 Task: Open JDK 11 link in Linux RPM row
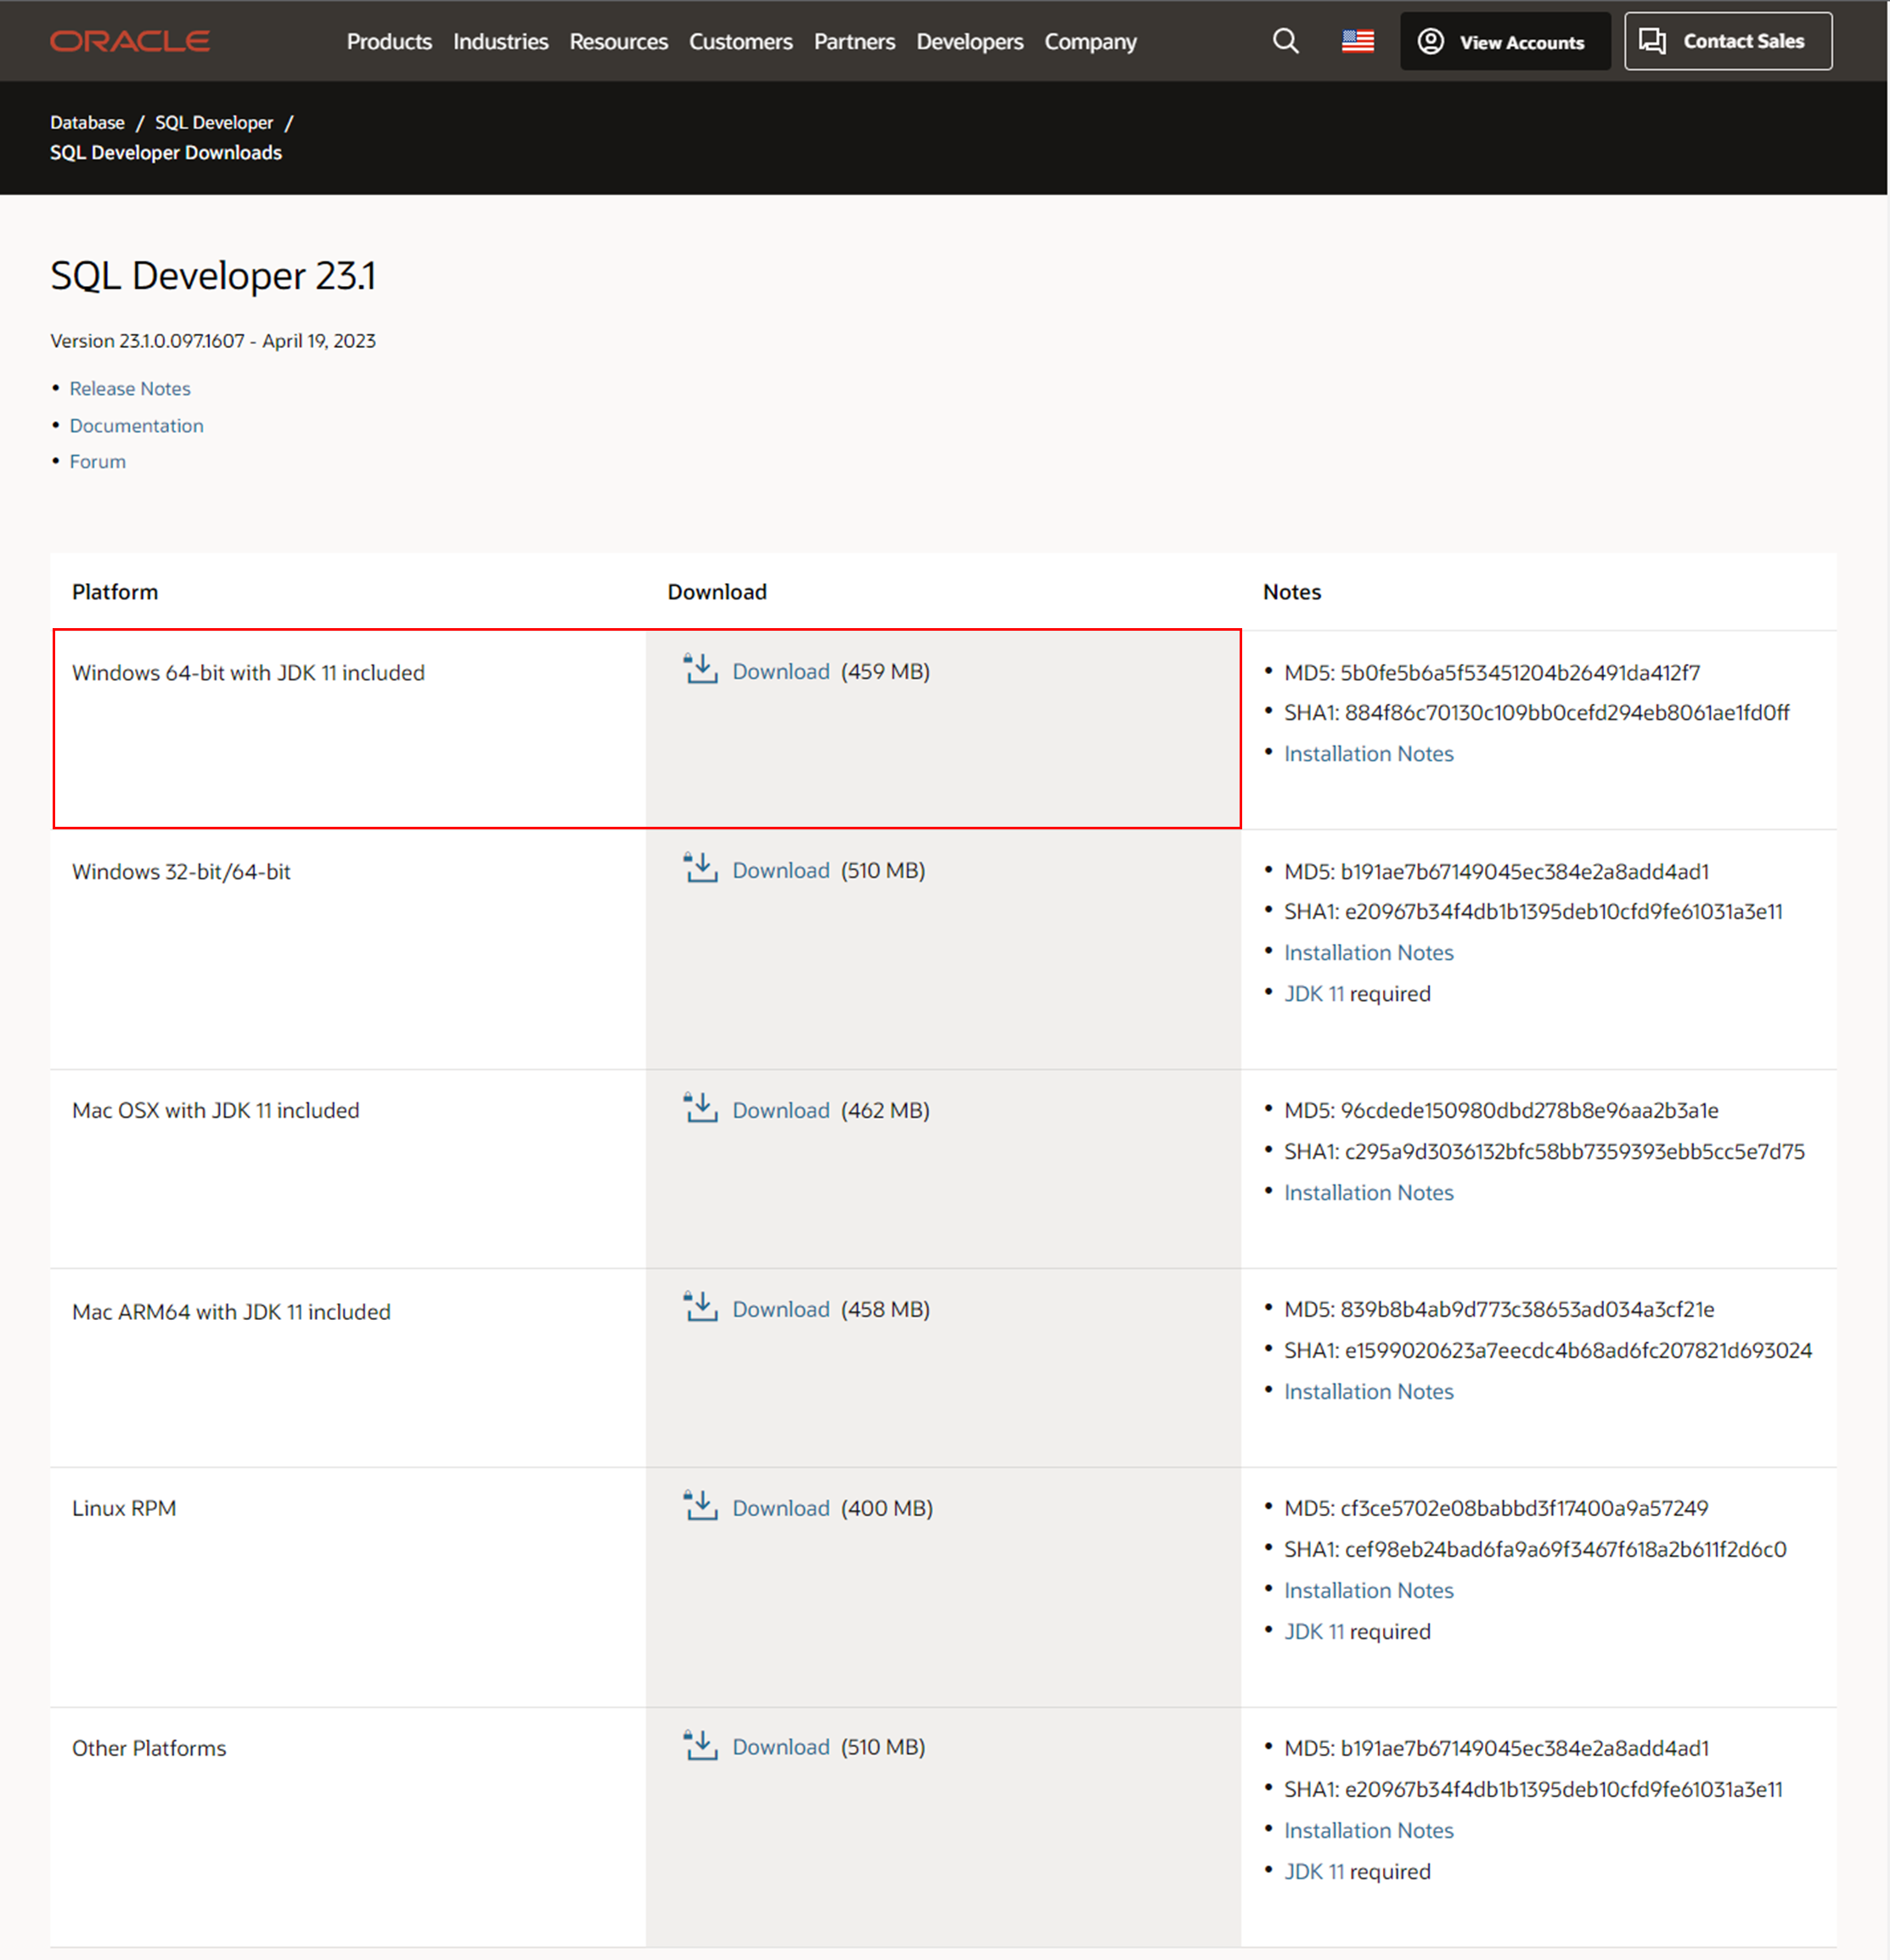point(1313,1631)
